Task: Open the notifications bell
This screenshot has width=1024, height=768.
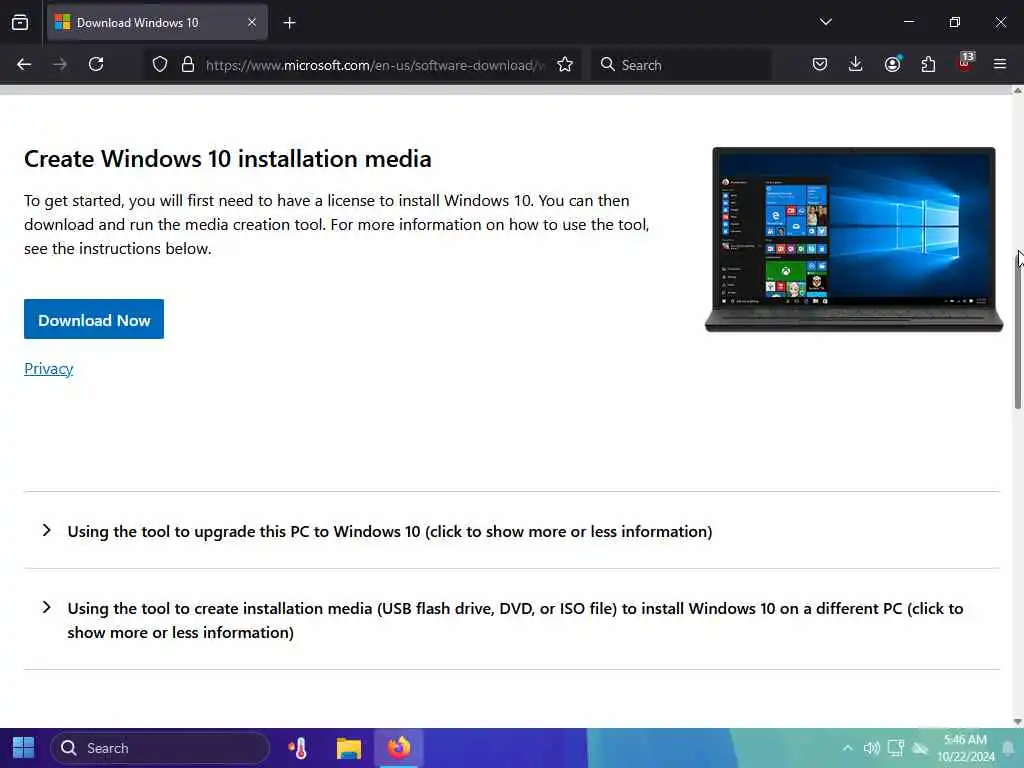Action: point(1009,748)
